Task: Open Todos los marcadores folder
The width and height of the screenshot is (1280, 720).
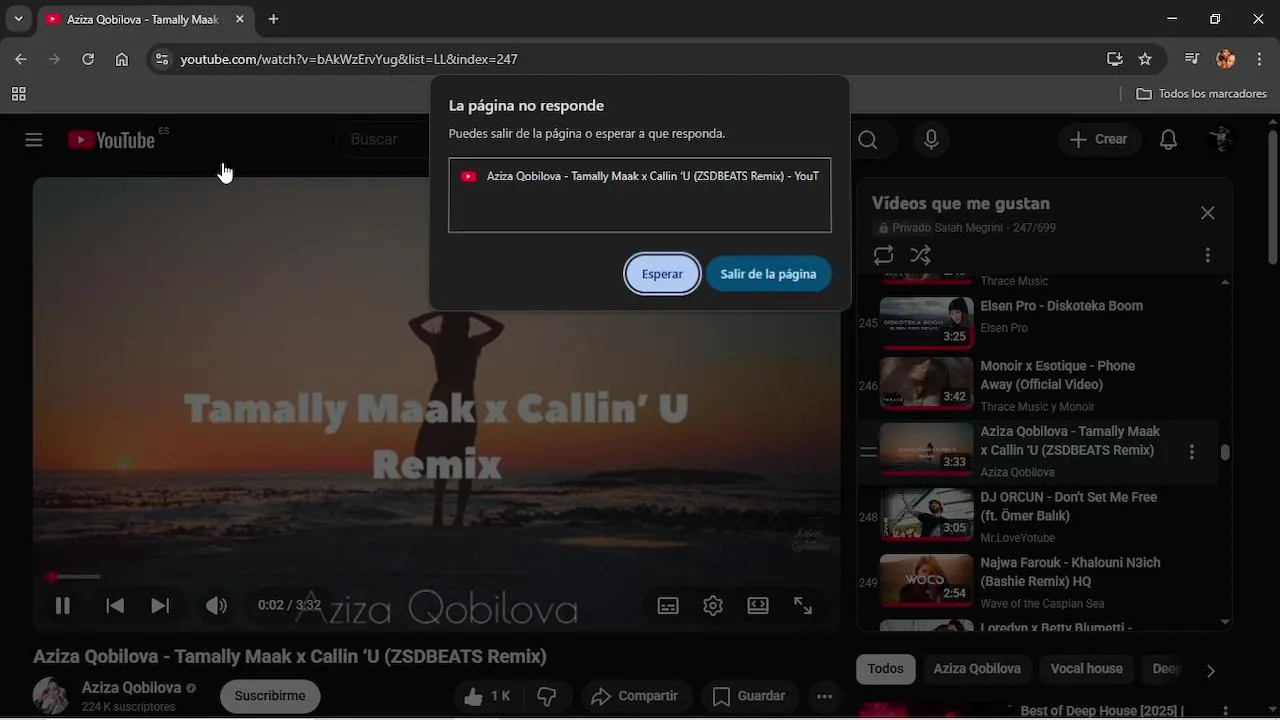Action: tap(1202, 94)
